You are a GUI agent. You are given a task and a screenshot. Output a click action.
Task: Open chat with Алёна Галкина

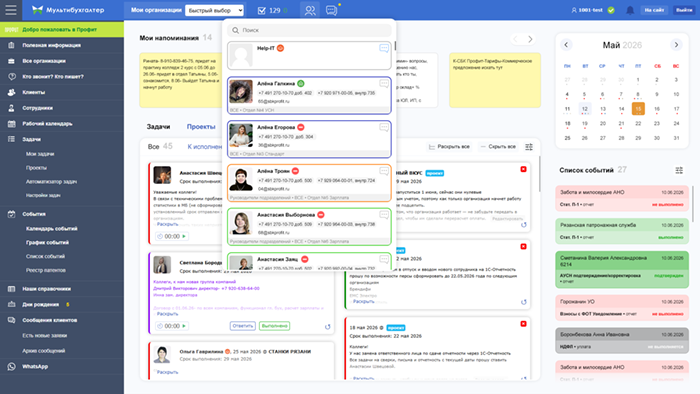tap(384, 83)
